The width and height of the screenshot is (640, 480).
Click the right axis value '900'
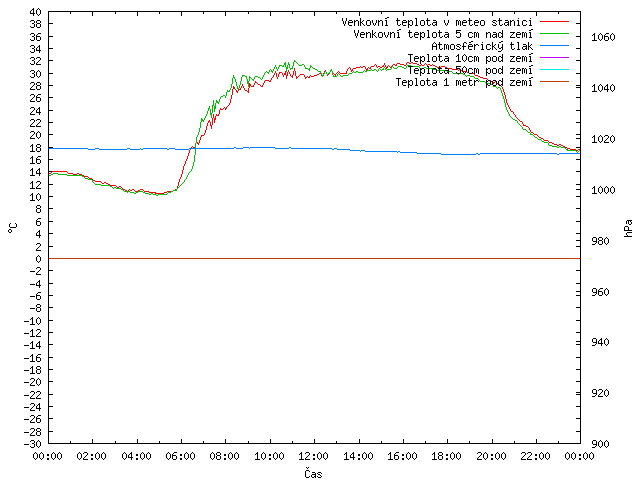click(600, 444)
